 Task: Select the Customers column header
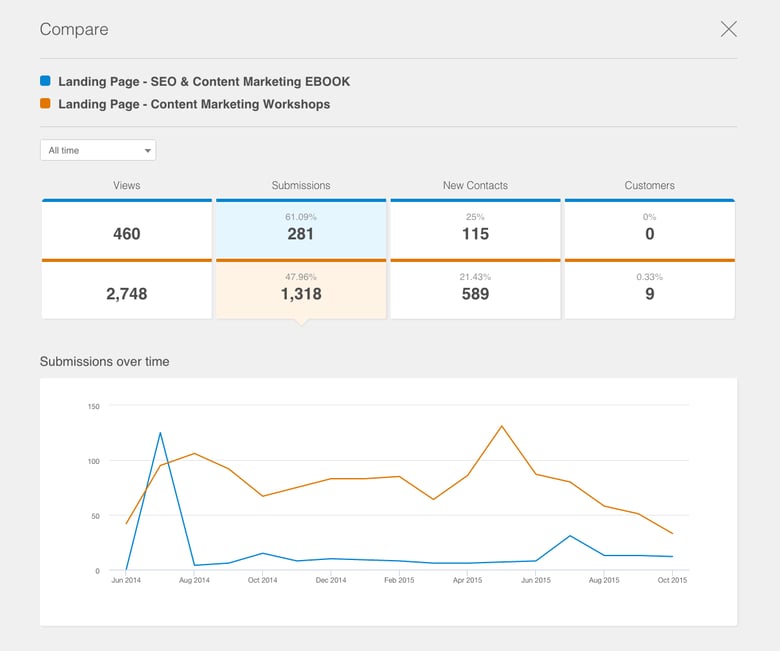click(650, 186)
